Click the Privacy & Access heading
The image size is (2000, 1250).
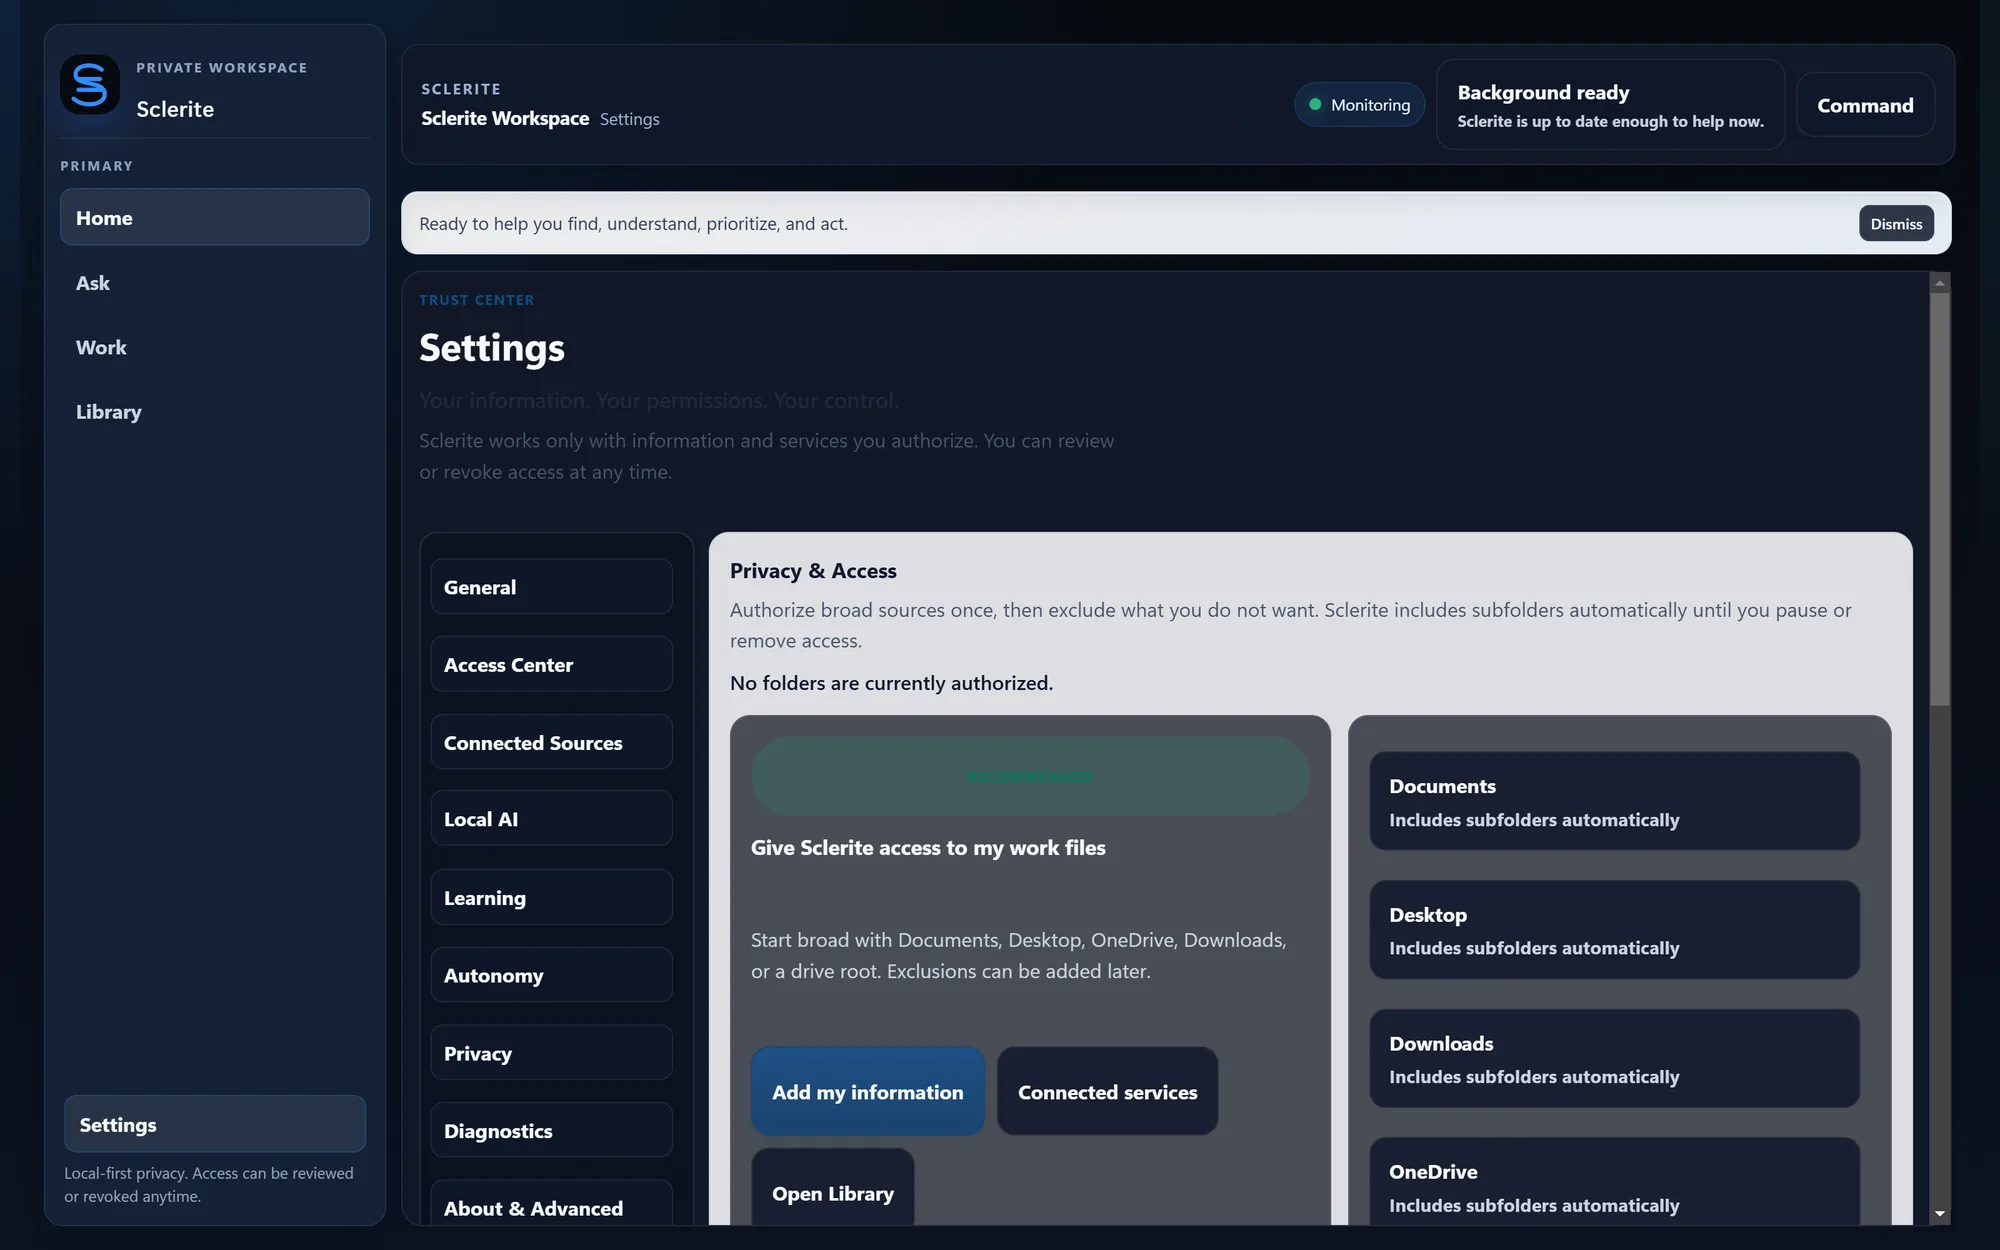[813, 571]
